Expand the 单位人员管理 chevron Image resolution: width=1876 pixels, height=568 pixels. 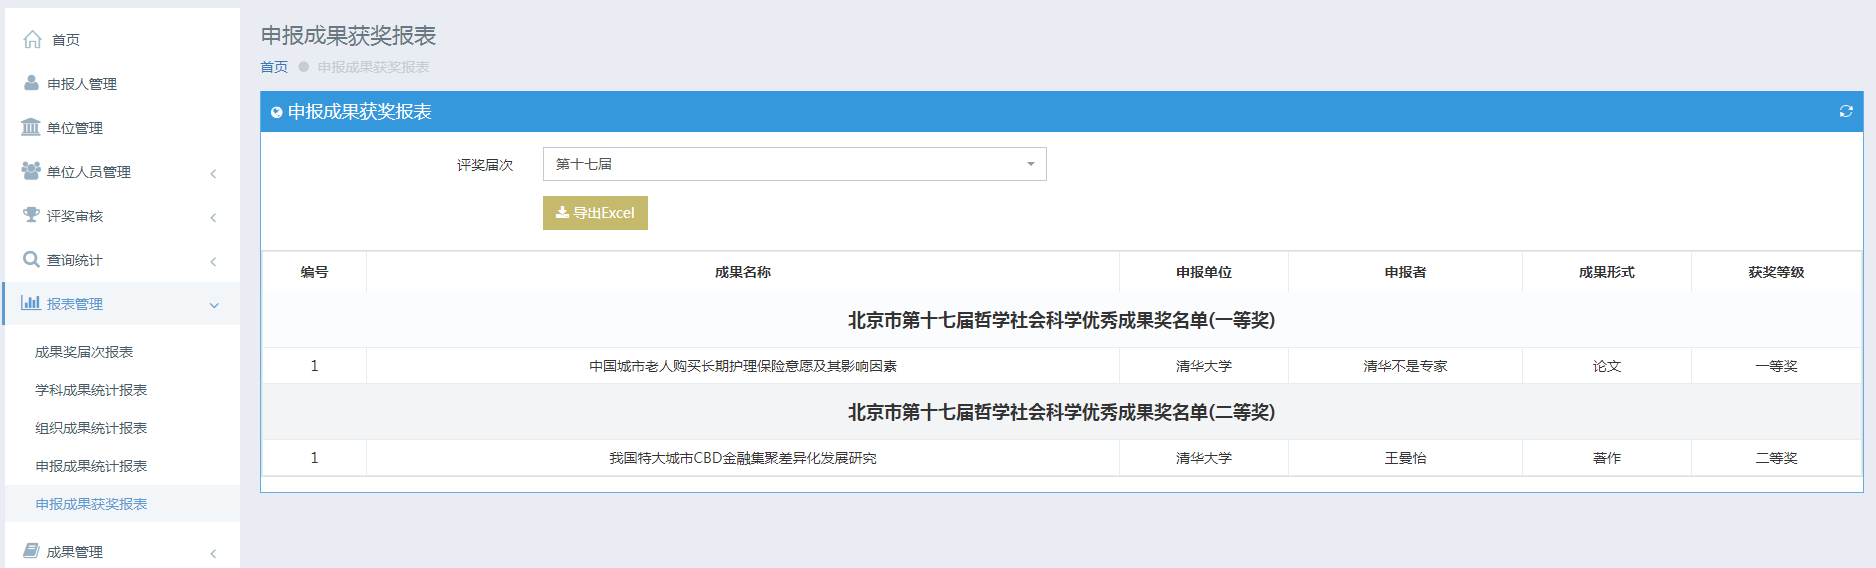(x=213, y=174)
